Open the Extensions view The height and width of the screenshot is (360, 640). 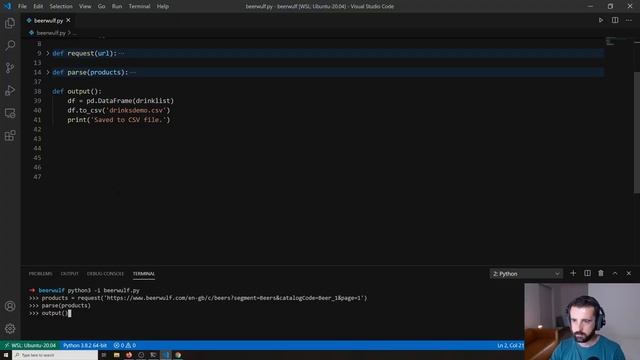[10, 136]
